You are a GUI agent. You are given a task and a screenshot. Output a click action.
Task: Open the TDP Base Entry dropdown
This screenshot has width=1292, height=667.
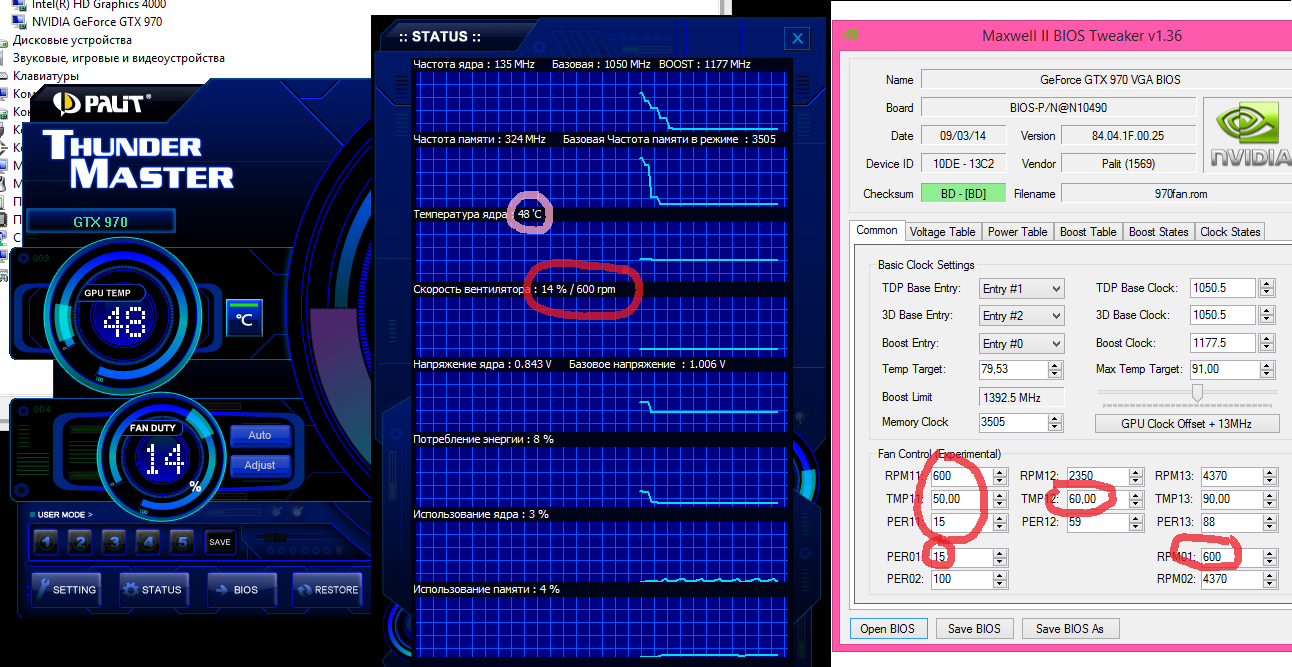(1022, 288)
